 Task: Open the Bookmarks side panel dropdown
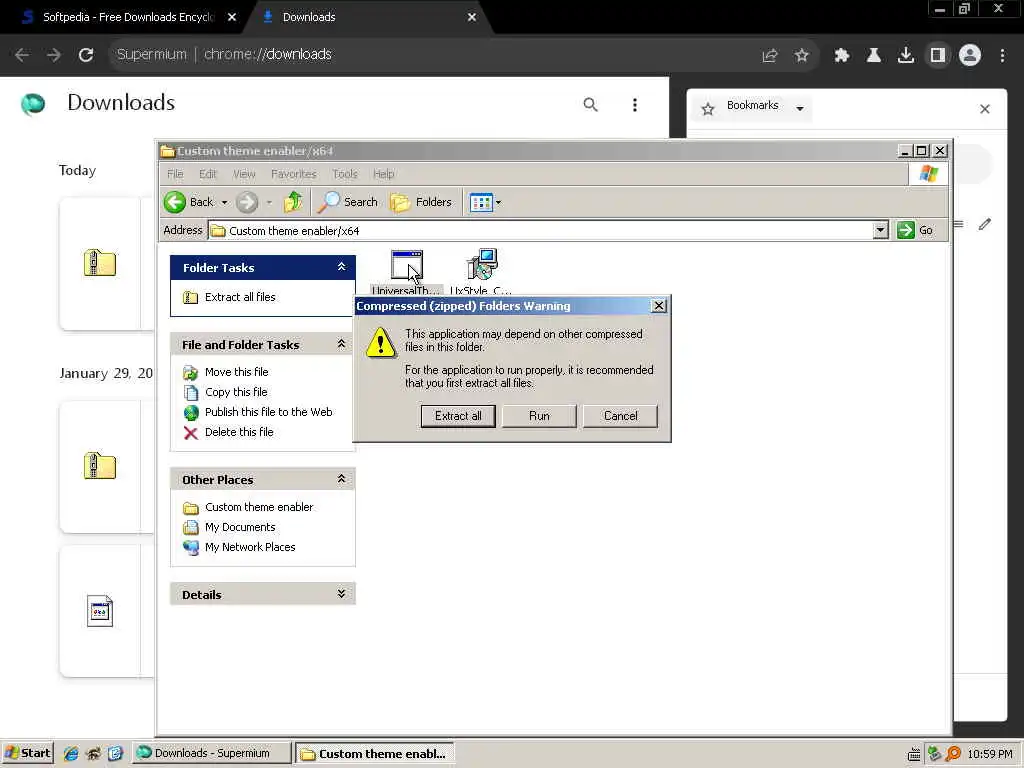(800, 108)
